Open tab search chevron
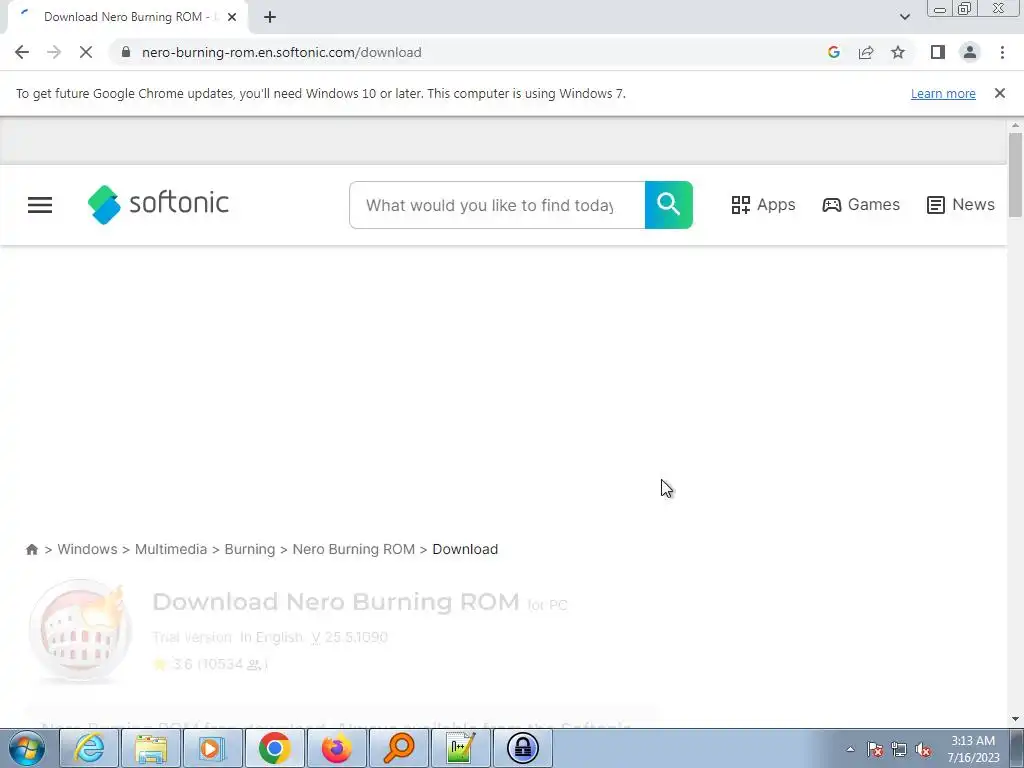Screen dimensions: 1024x768 click(904, 17)
